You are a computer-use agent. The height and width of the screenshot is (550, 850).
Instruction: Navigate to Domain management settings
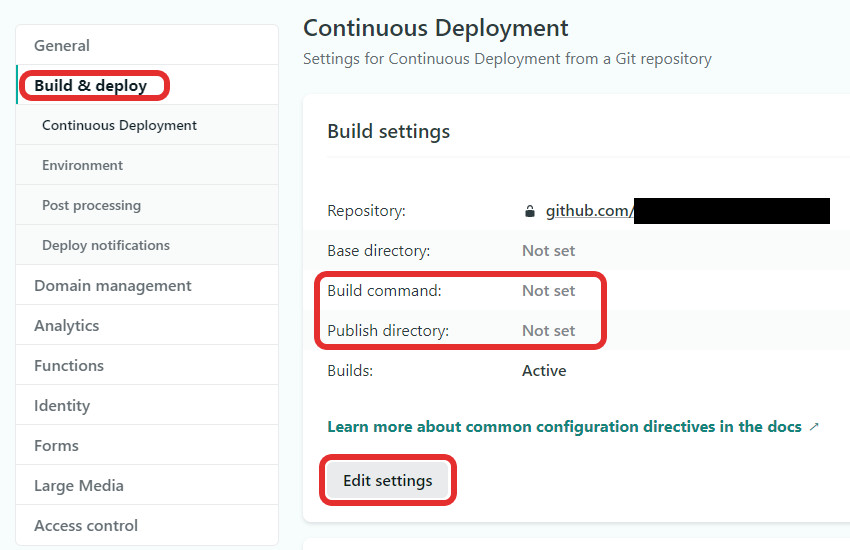pyautogui.click(x=112, y=286)
